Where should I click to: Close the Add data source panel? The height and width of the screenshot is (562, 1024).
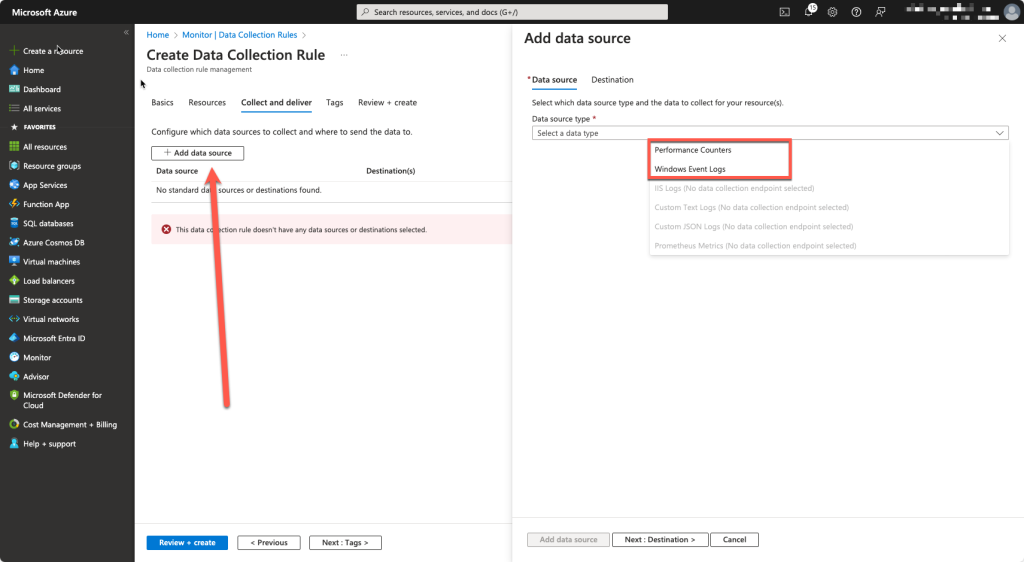[1002, 39]
